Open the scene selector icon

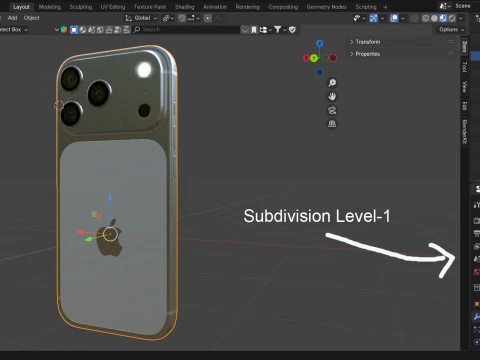[x=445, y=6]
